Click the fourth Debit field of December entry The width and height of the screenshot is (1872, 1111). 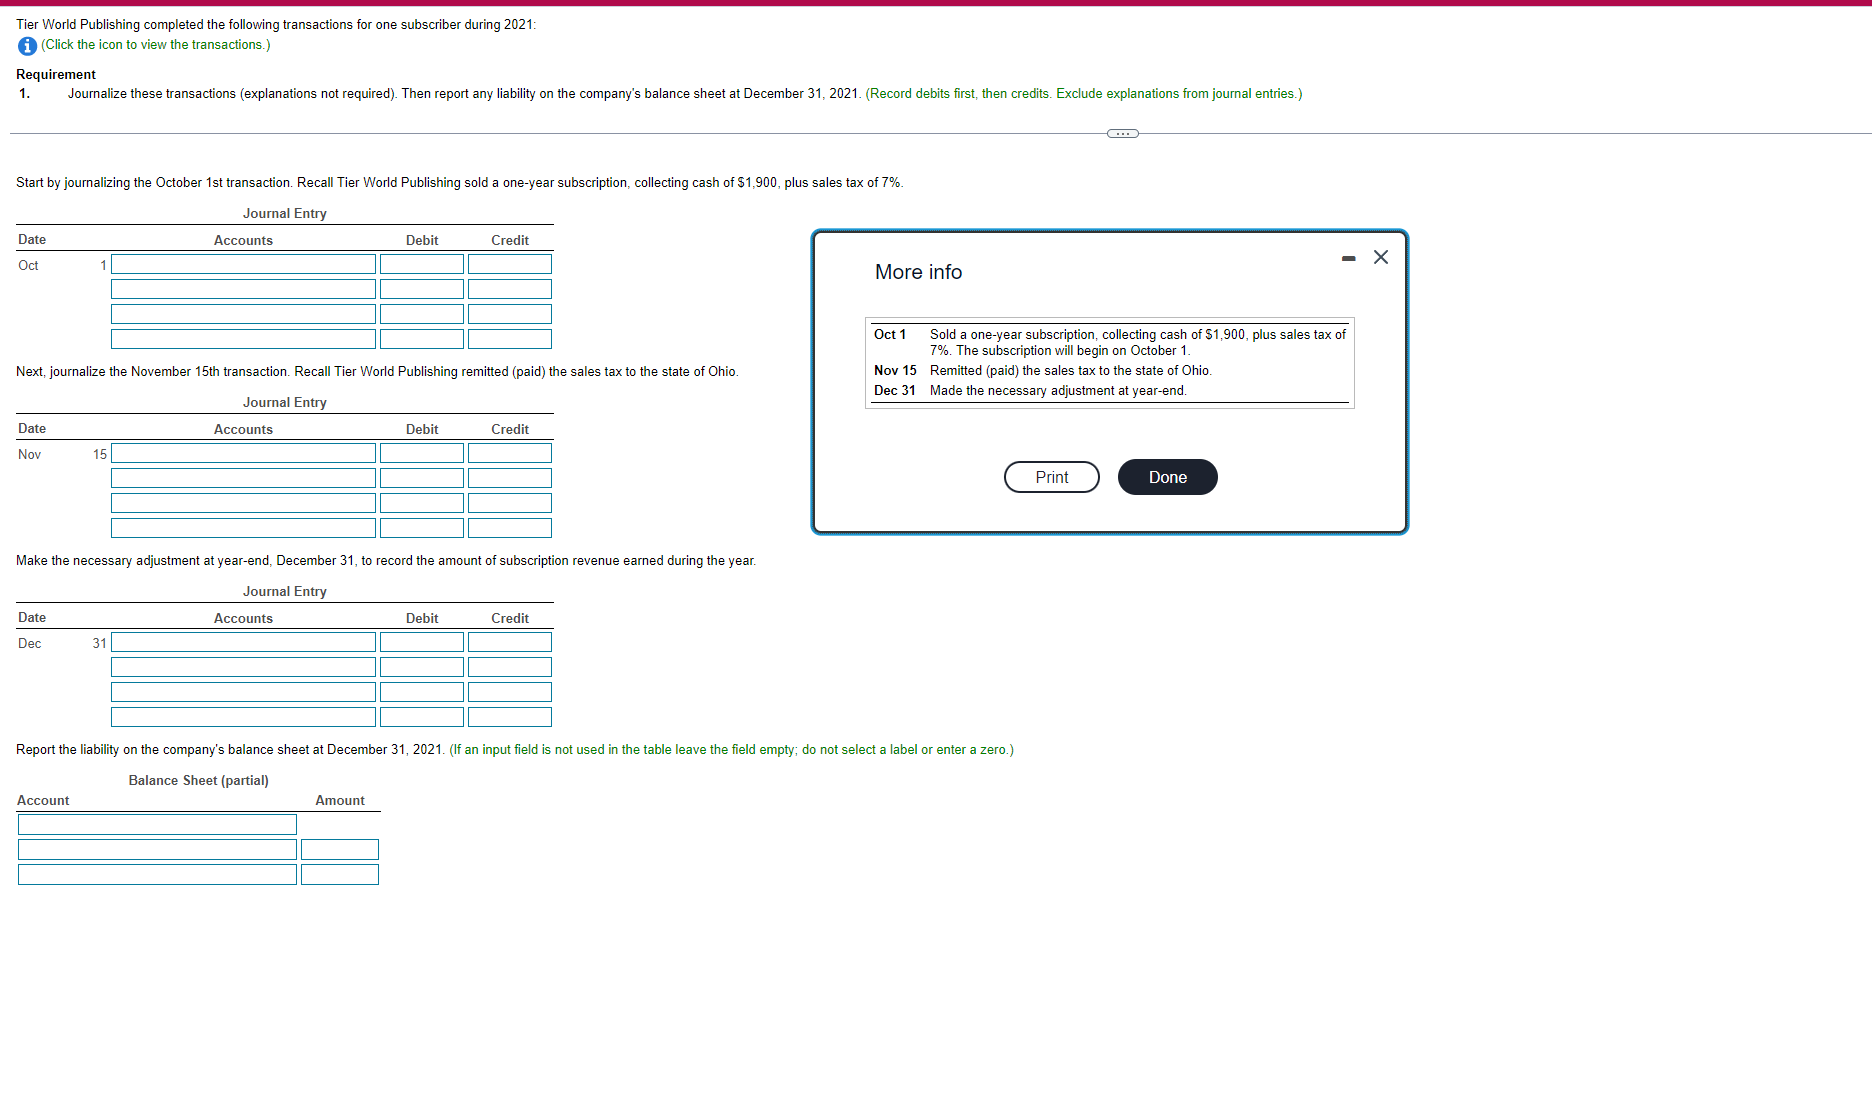coord(422,717)
